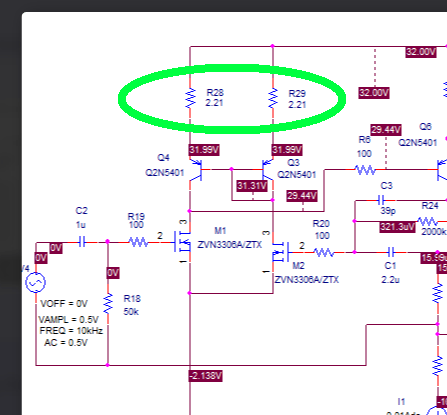Viewport: 447px width, 415px height.
Task: Click the C1 reference label
Action: tap(390, 266)
